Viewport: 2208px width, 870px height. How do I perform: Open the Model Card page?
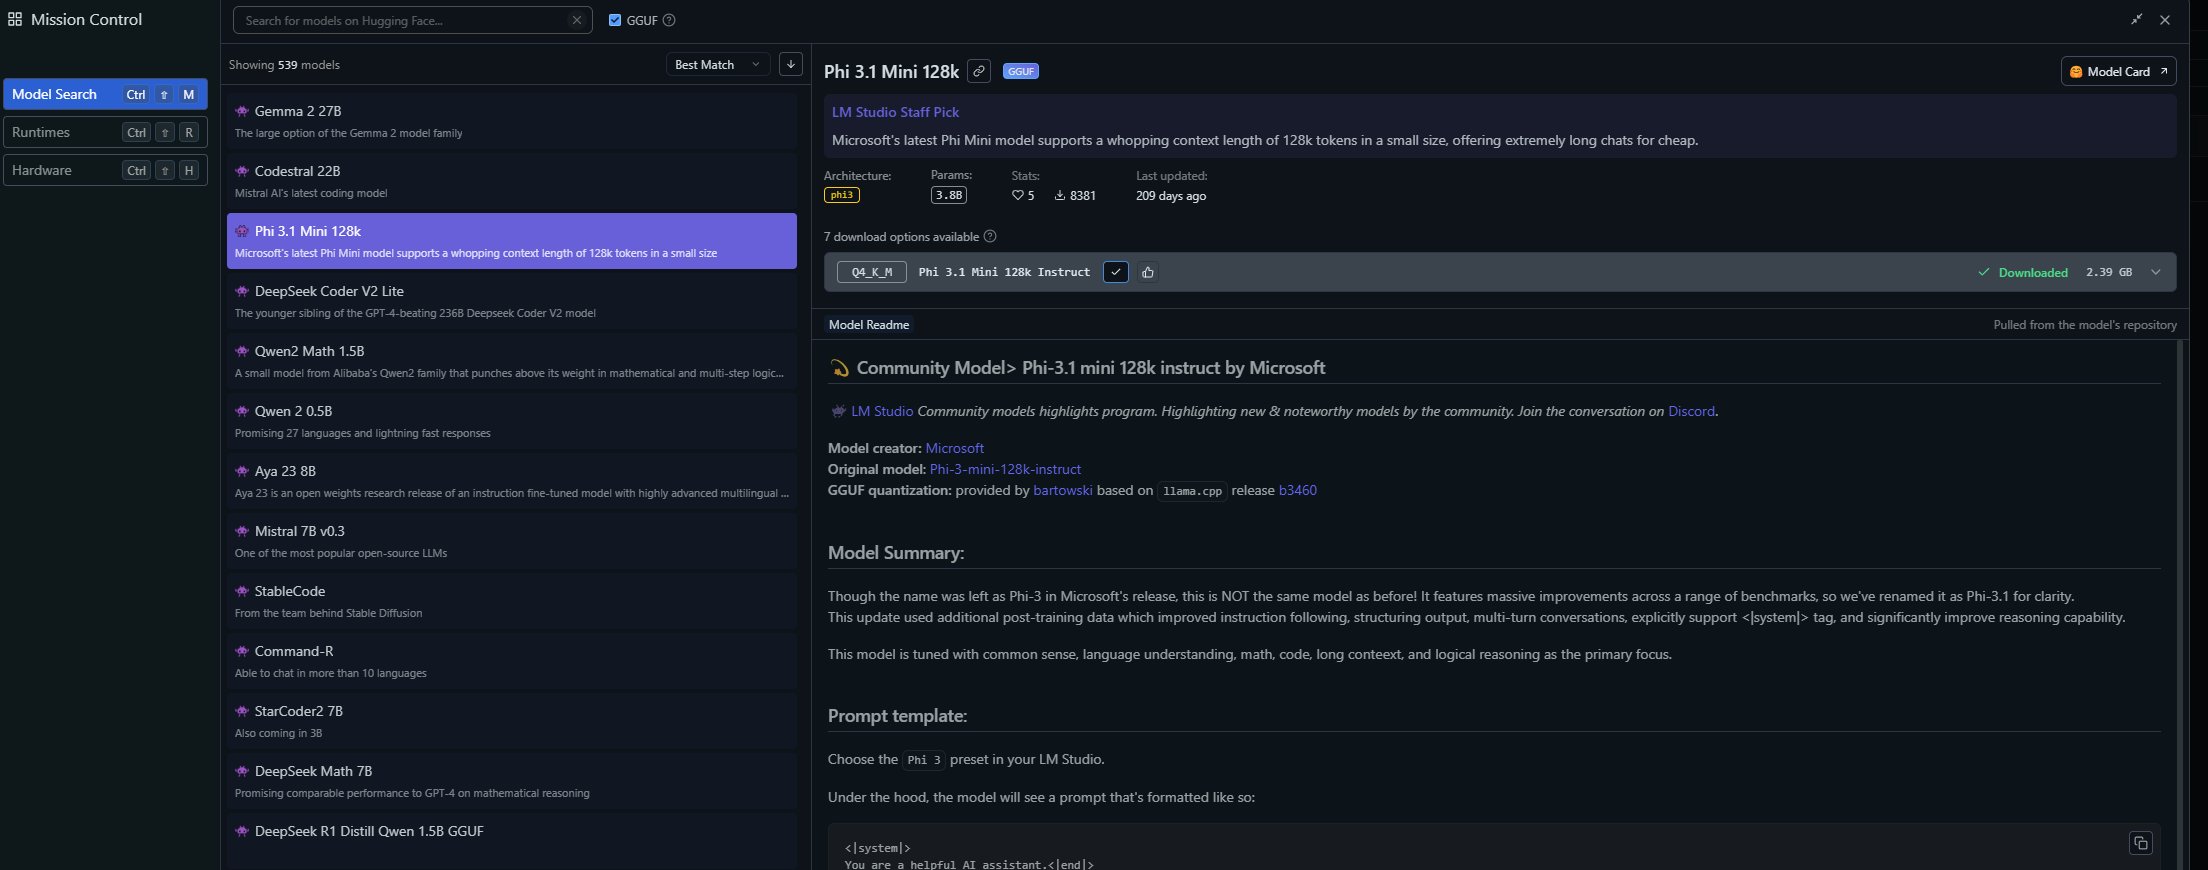[2118, 71]
